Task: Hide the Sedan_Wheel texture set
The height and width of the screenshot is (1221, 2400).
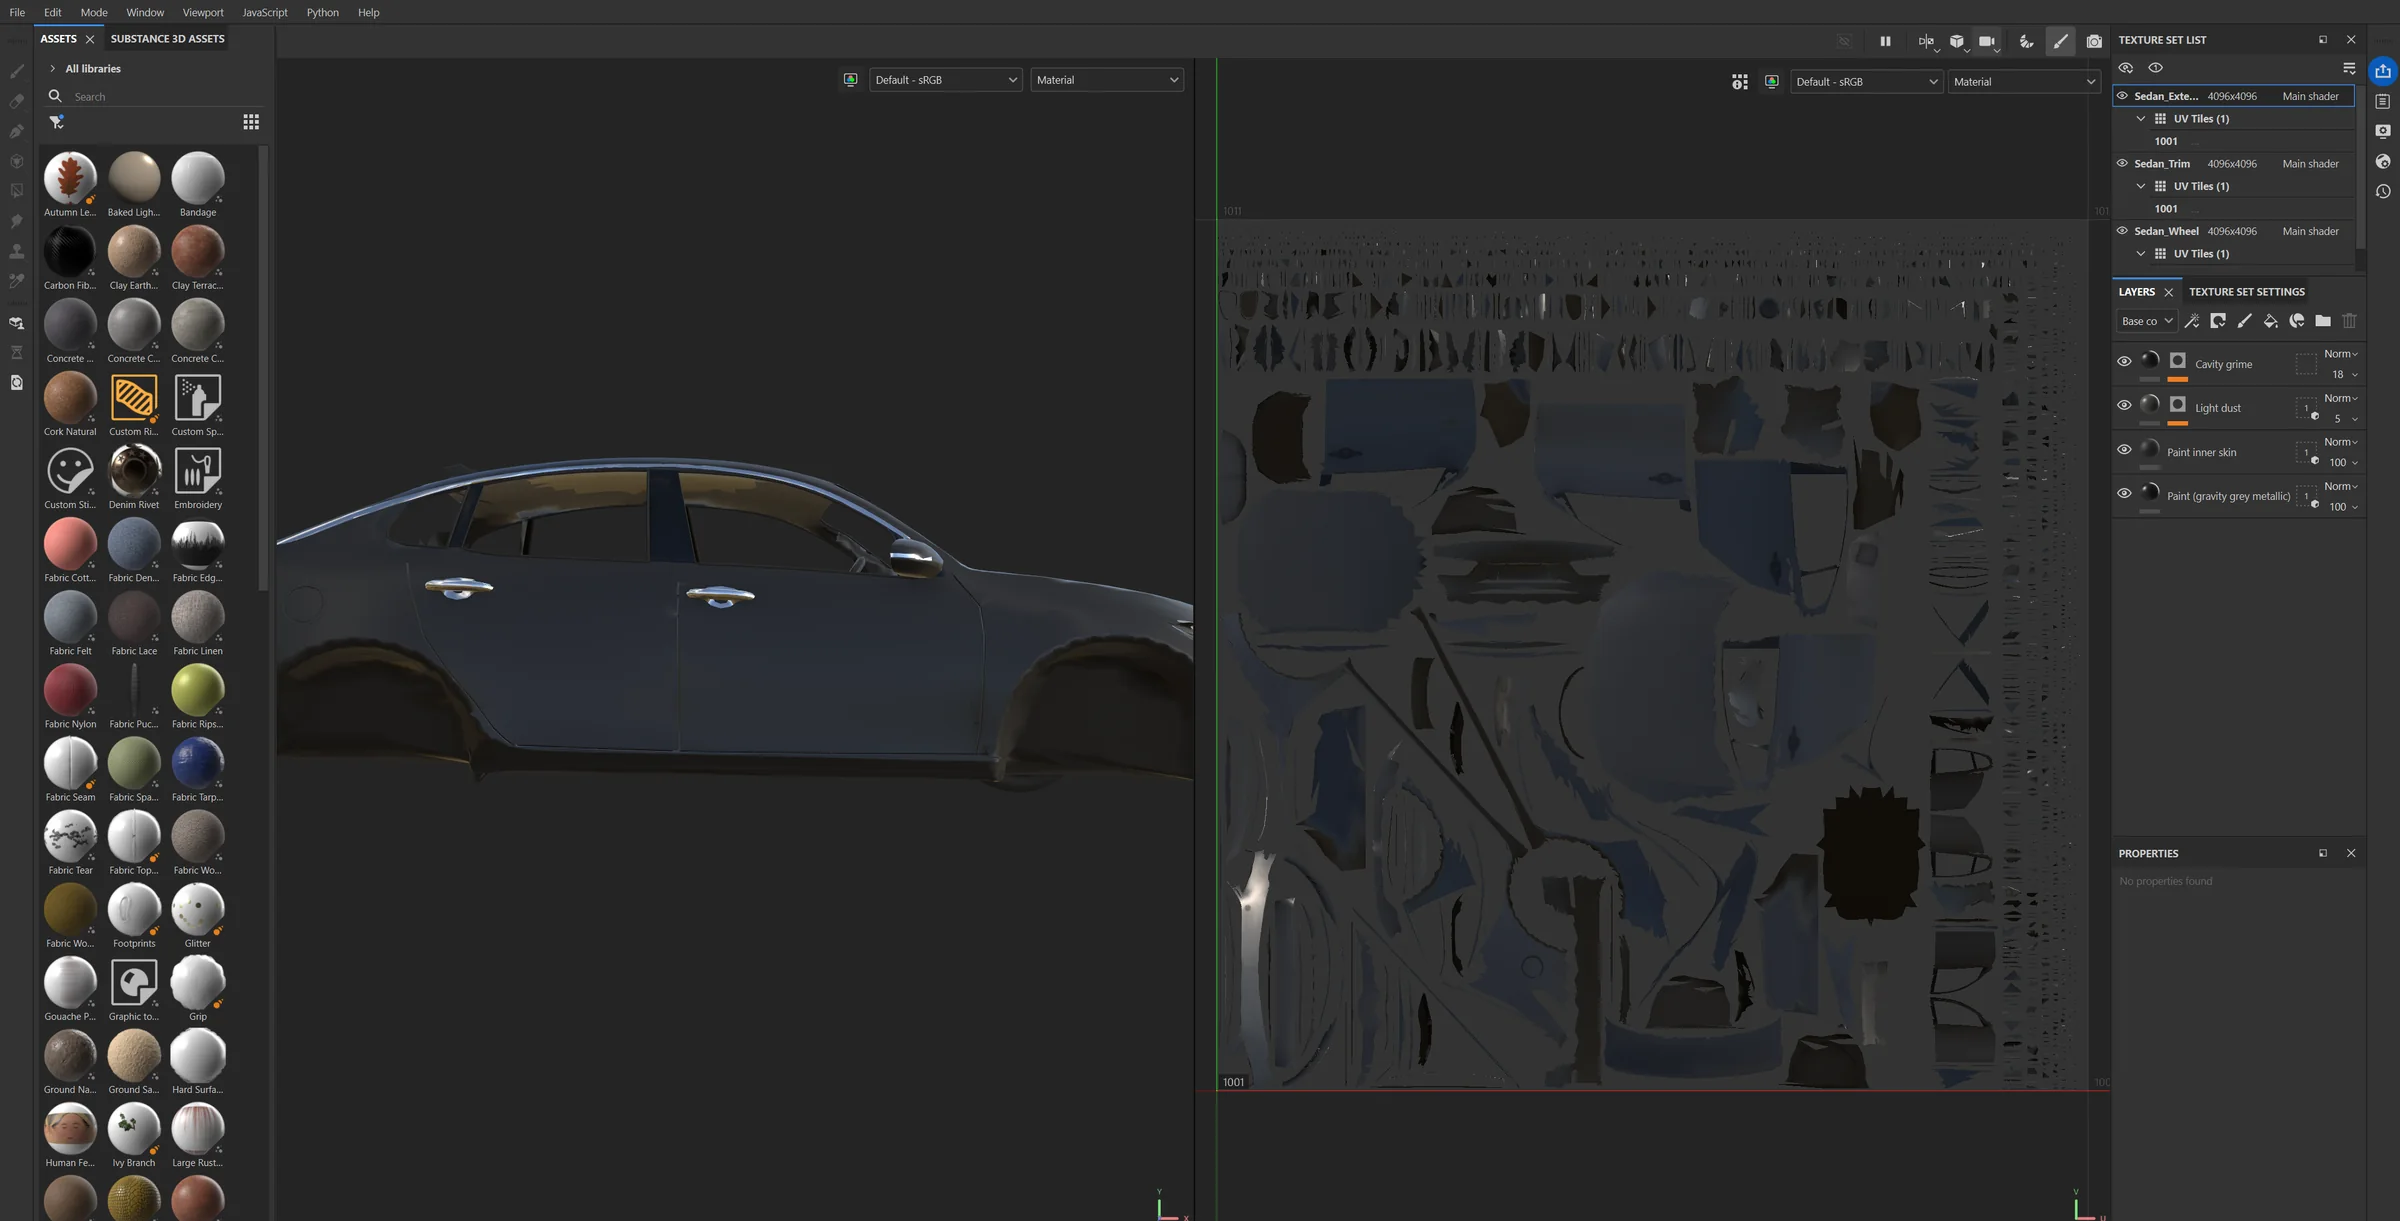Action: coord(2122,231)
